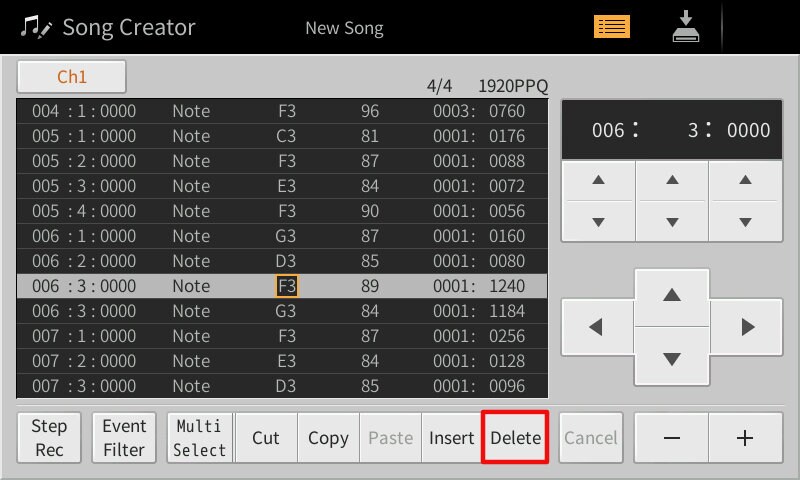This screenshot has height=480, width=800.
Task: Insert a new event
Action: click(x=452, y=438)
